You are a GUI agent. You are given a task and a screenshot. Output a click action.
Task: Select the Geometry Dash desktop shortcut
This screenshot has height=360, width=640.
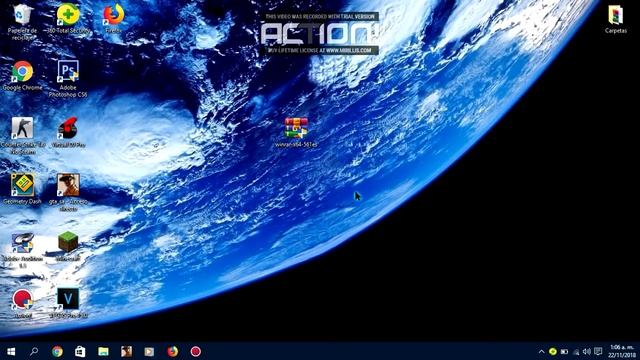pos(22,189)
